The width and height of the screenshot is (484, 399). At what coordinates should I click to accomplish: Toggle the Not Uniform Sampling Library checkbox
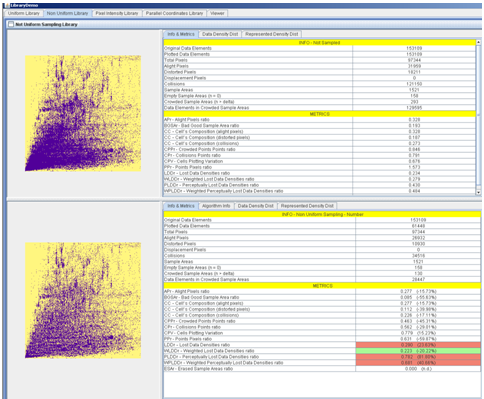(11, 24)
